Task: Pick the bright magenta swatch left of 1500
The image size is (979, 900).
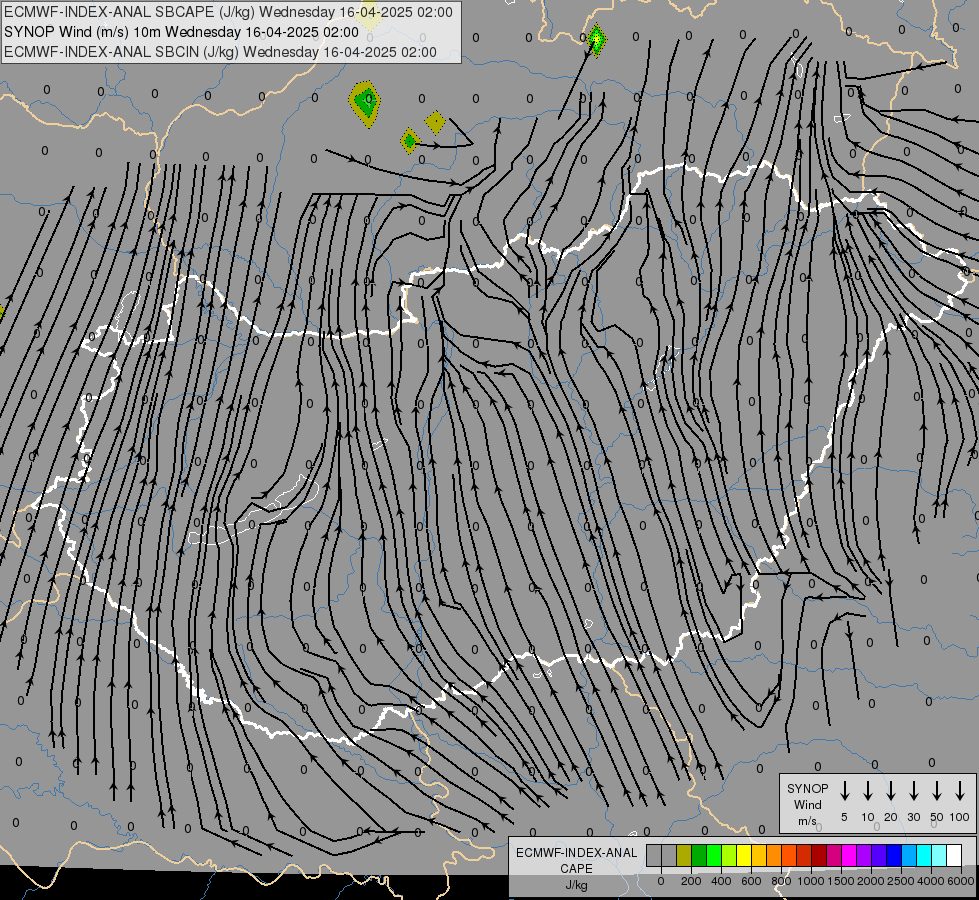Action: 849,855
